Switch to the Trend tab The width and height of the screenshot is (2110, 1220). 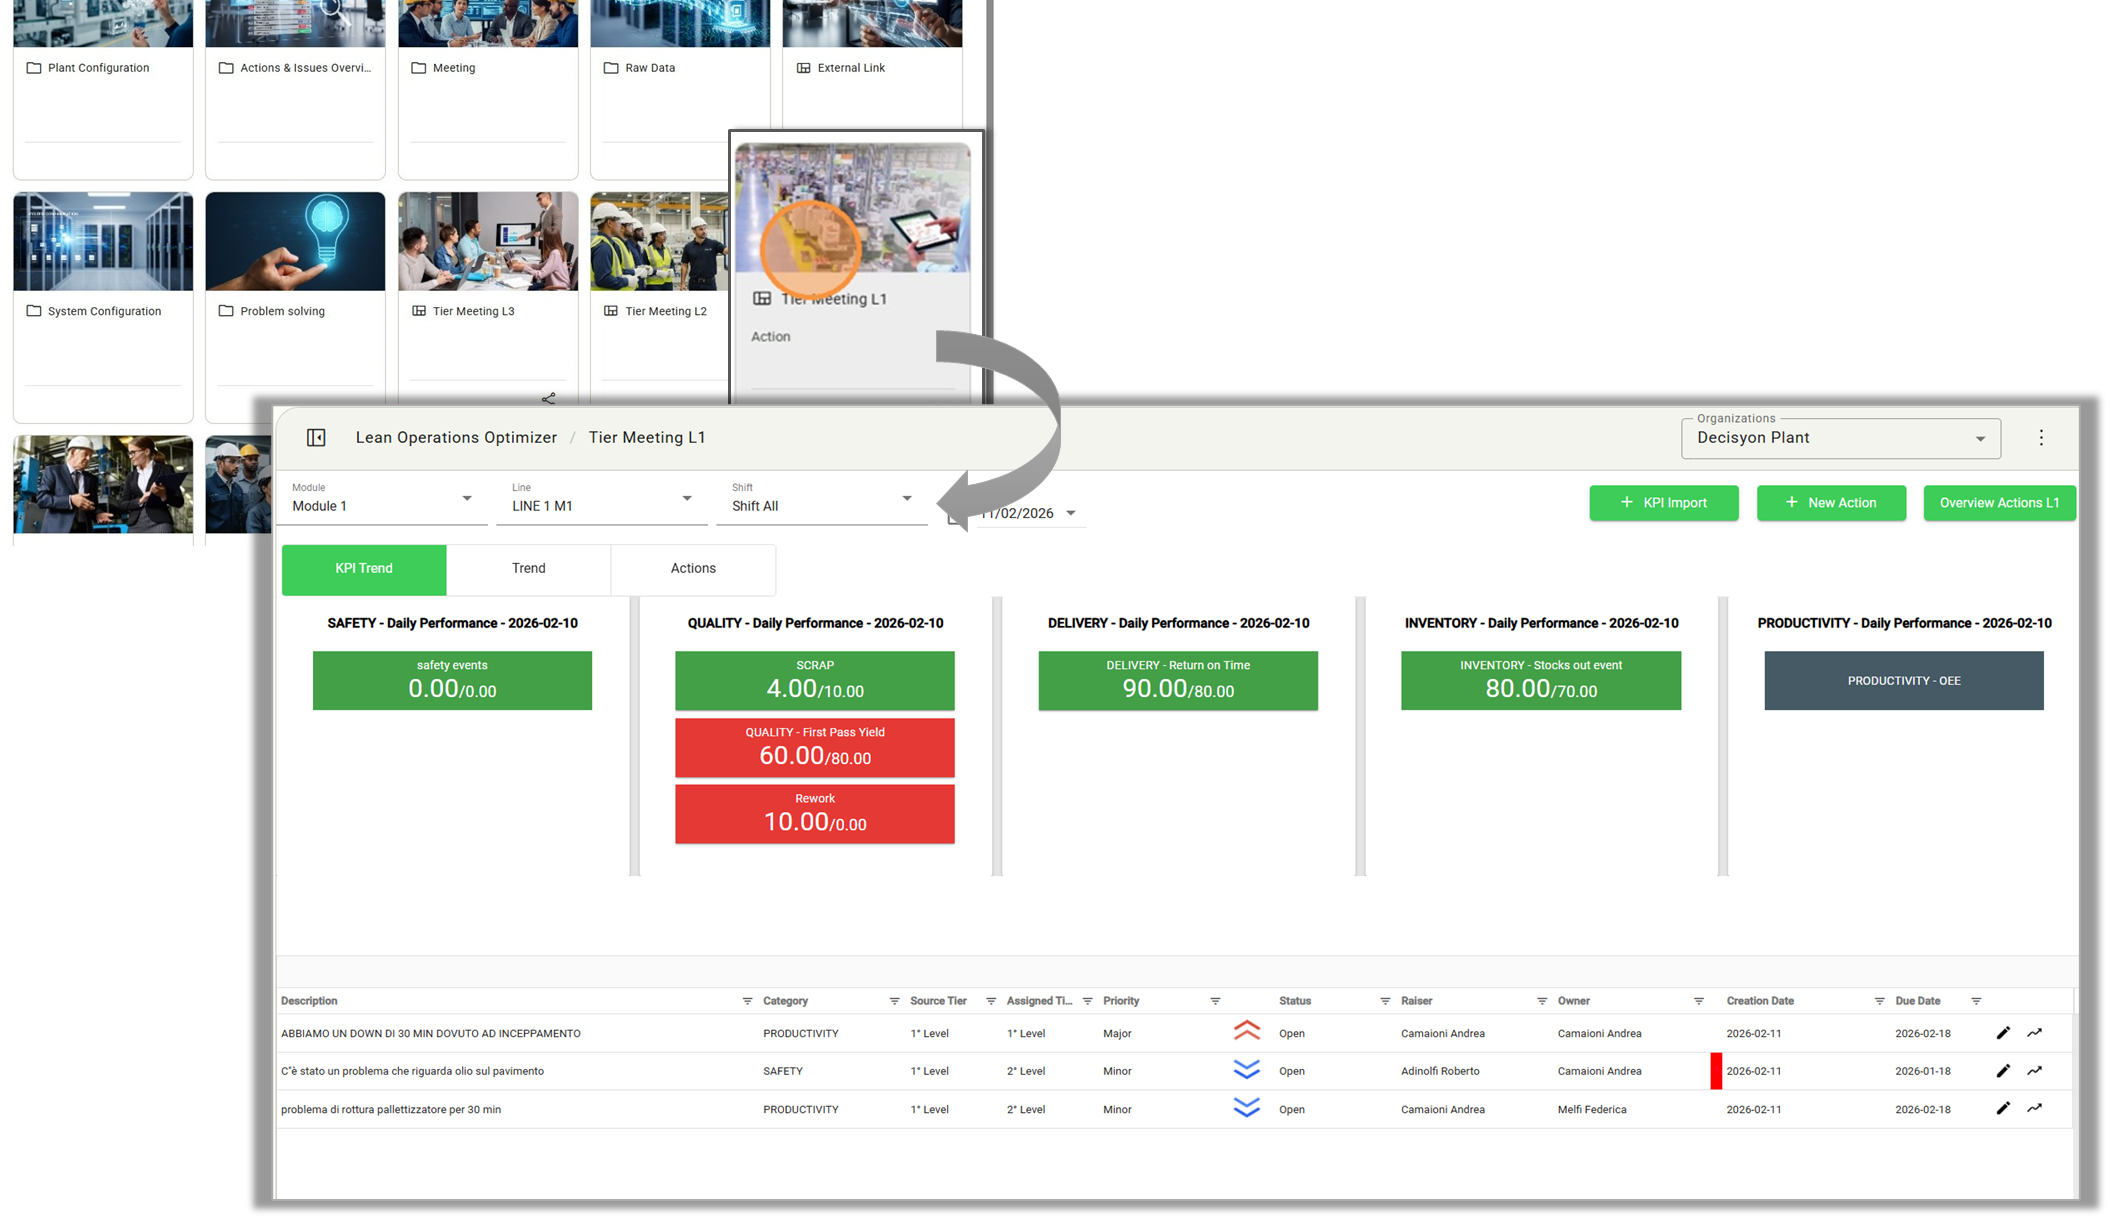coord(528,568)
